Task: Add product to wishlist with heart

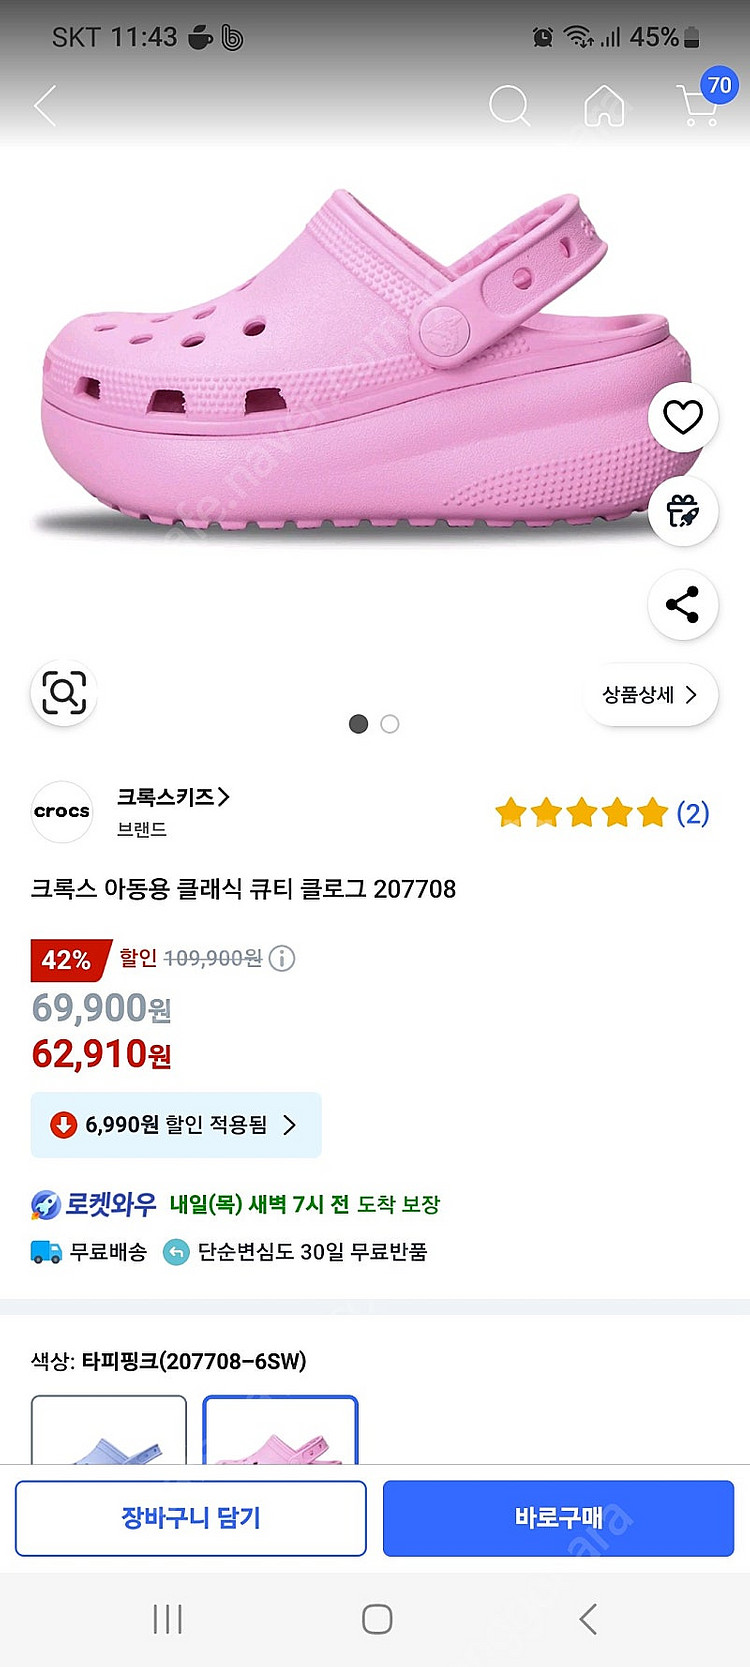Action: [x=683, y=417]
